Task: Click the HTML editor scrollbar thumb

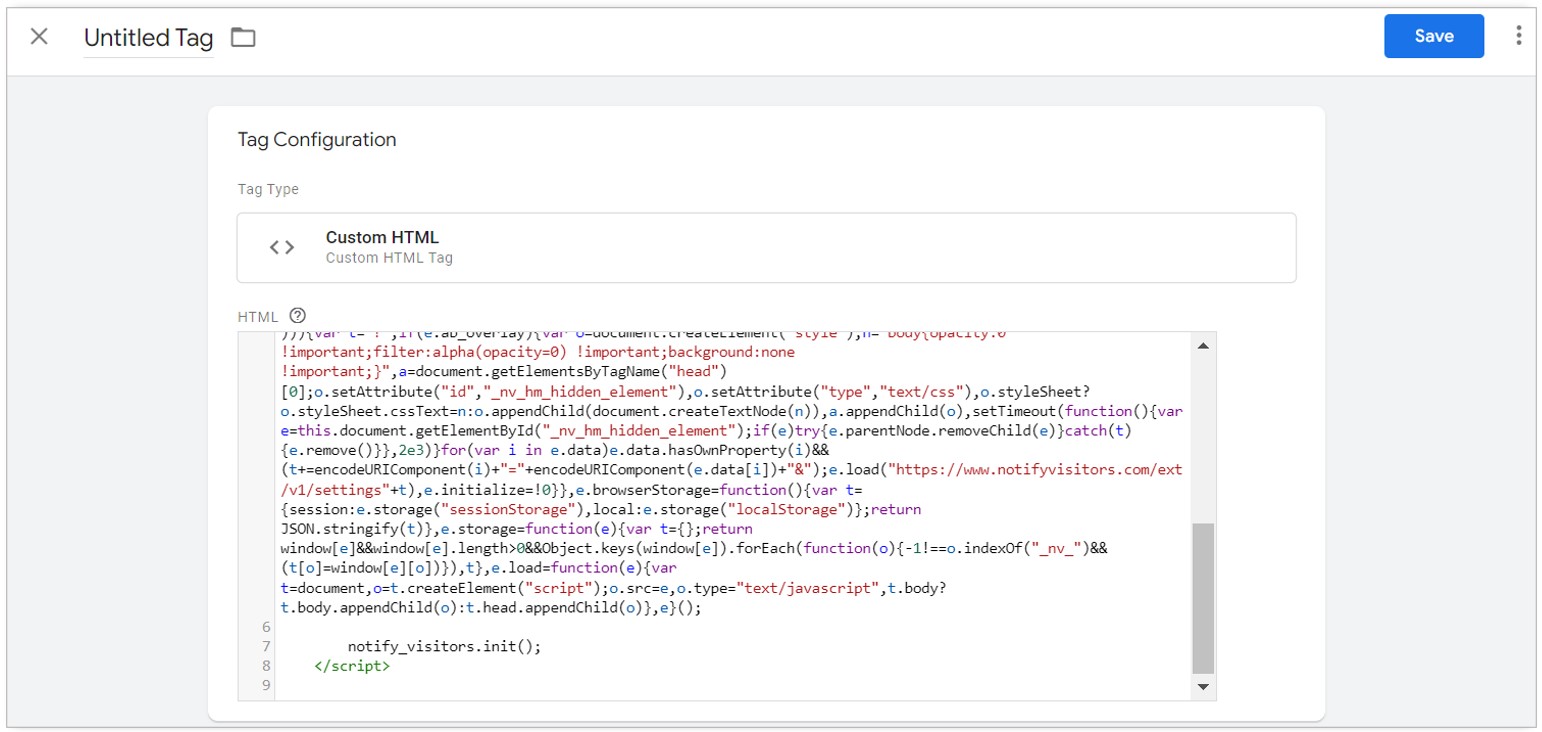Action: [x=1203, y=597]
